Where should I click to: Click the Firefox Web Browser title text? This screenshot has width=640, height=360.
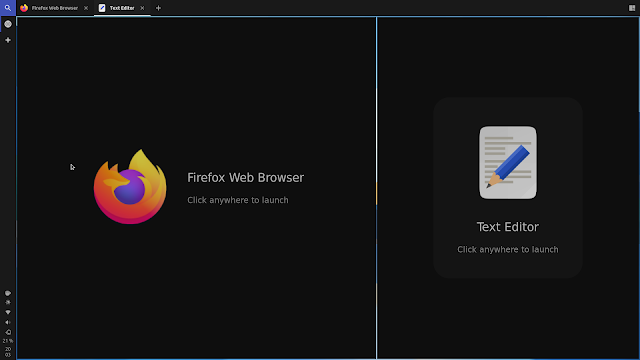tap(245, 178)
